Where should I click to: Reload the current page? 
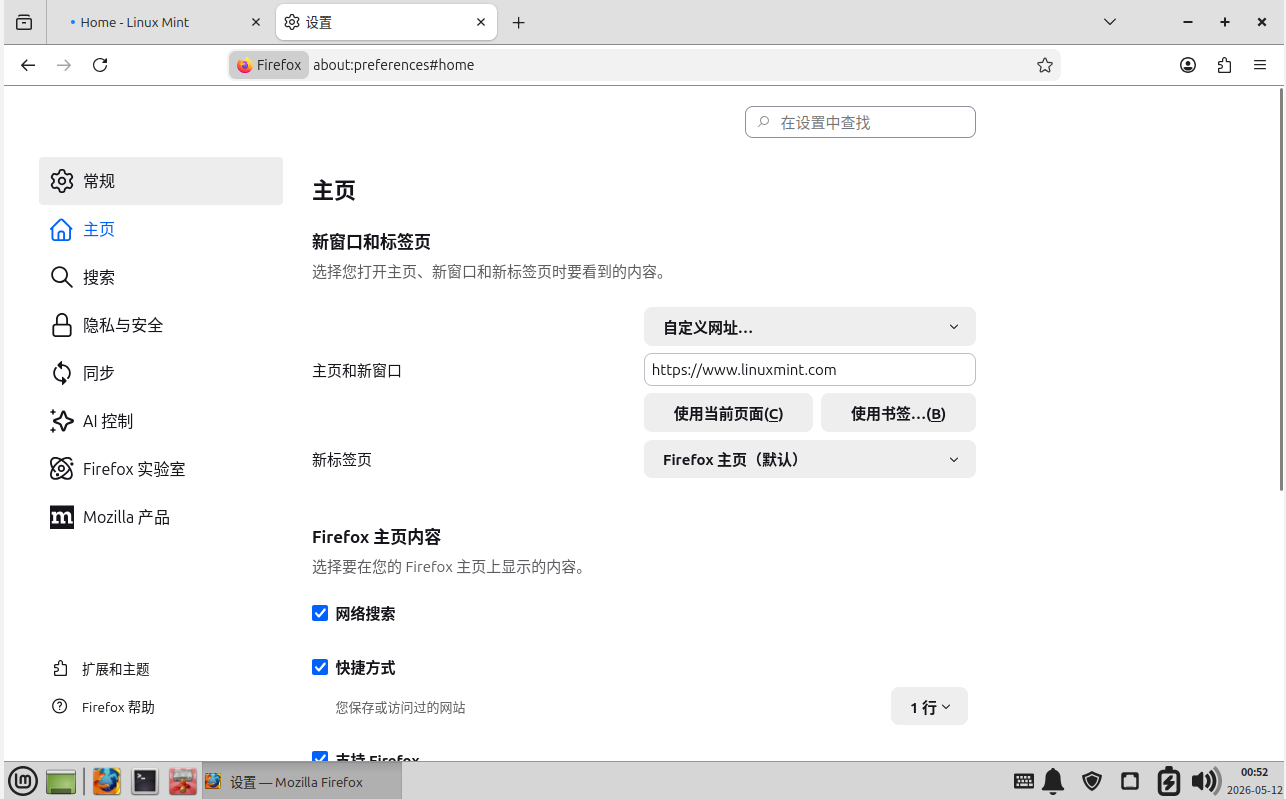[x=100, y=65]
